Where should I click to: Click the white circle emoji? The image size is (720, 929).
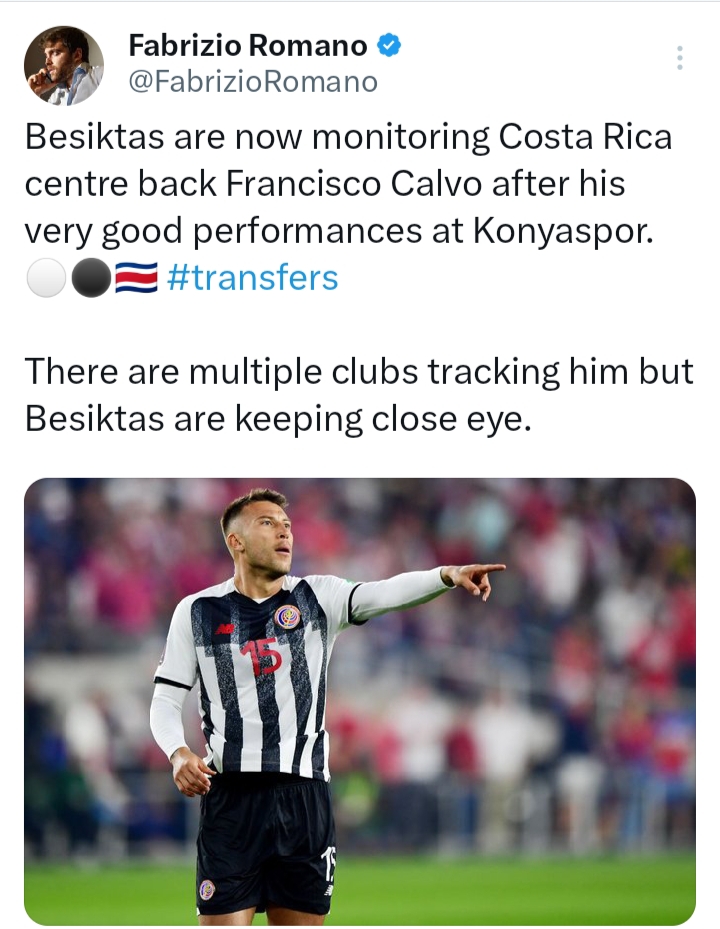[x=45, y=278]
